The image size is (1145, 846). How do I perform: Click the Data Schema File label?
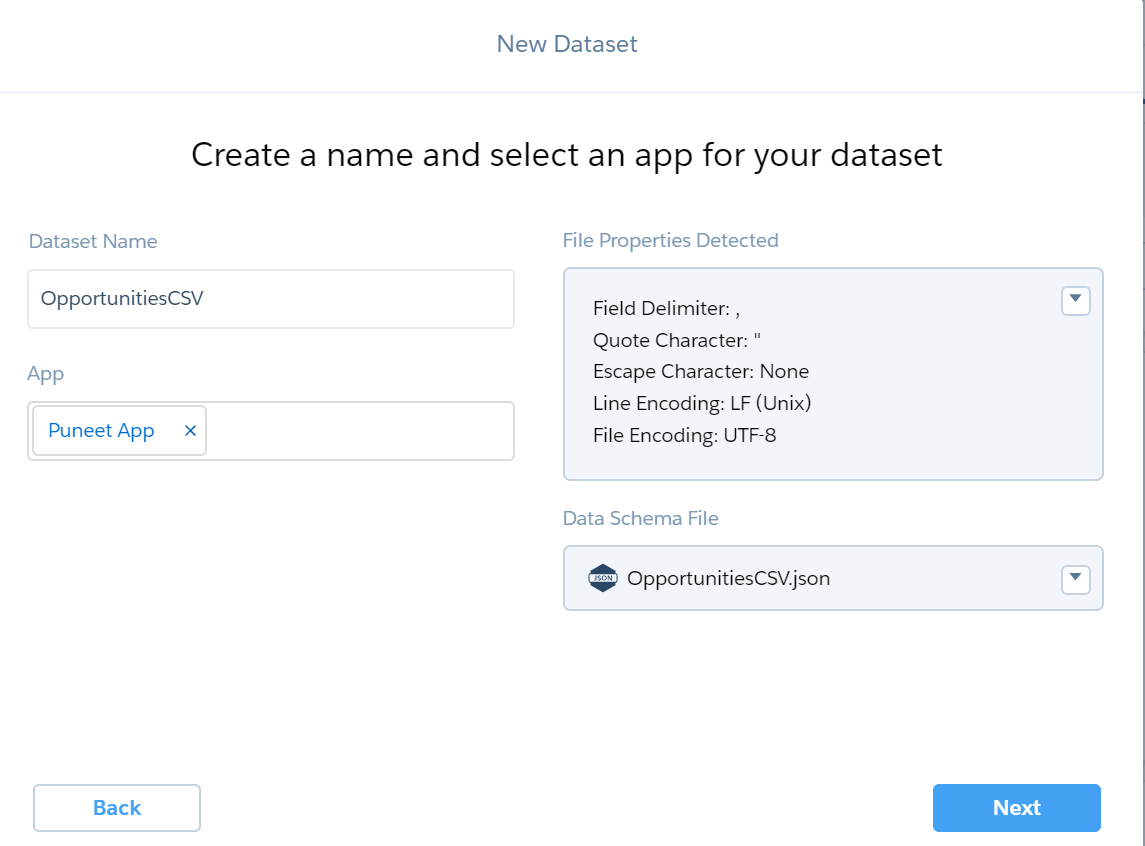tap(641, 518)
